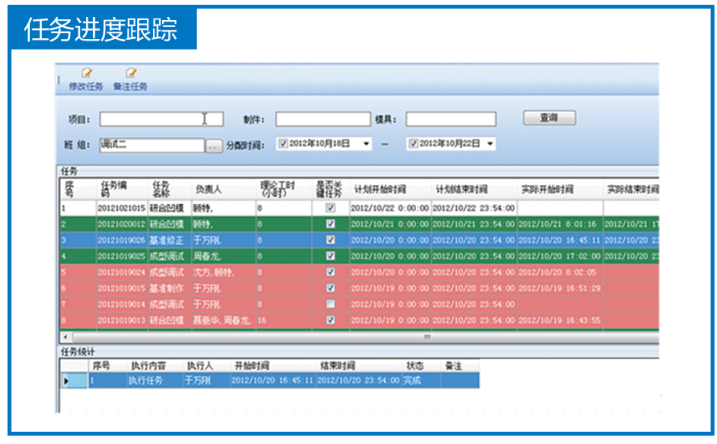717x444 pixels.
Task: Click into the 制件 input field
Action: (x=323, y=119)
